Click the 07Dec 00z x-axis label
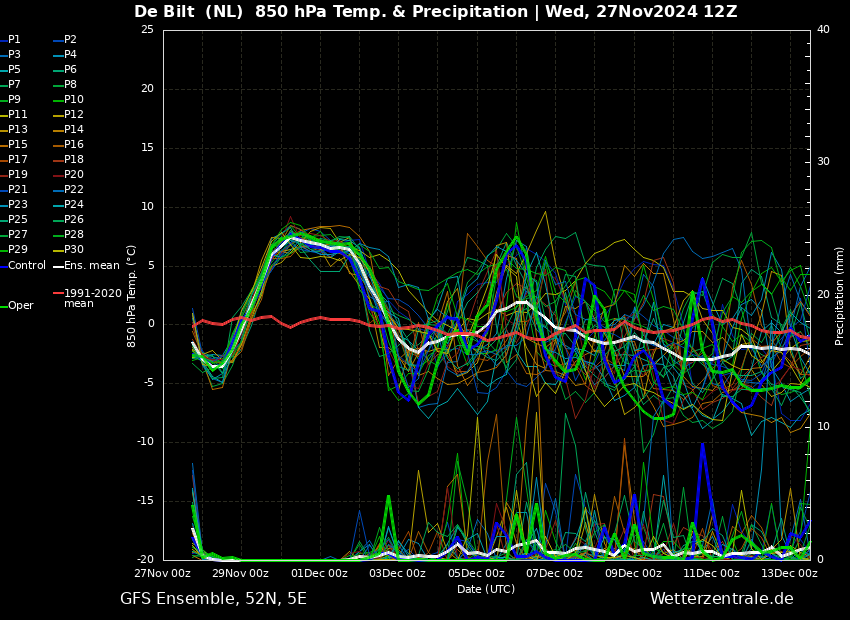 click(555, 573)
